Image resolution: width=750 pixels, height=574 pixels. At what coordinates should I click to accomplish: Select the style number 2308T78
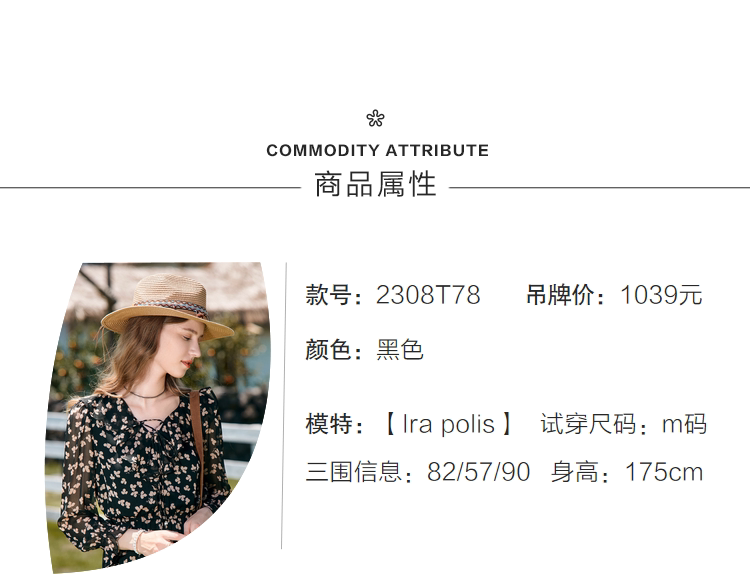(x=428, y=296)
